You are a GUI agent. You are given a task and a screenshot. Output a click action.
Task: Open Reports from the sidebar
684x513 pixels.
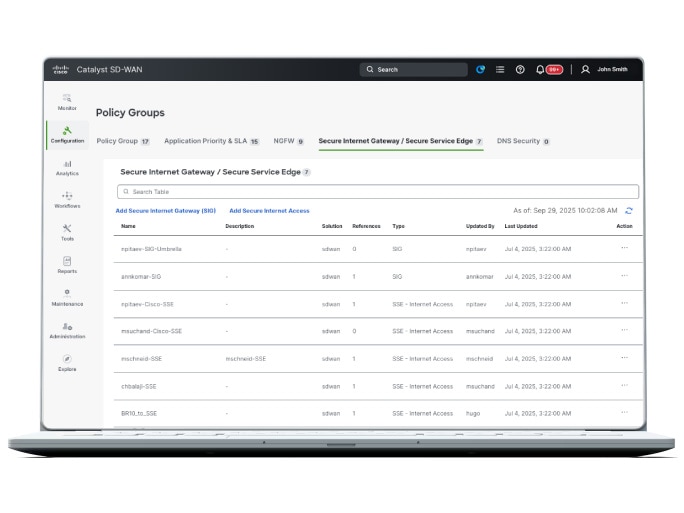coord(67,265)
